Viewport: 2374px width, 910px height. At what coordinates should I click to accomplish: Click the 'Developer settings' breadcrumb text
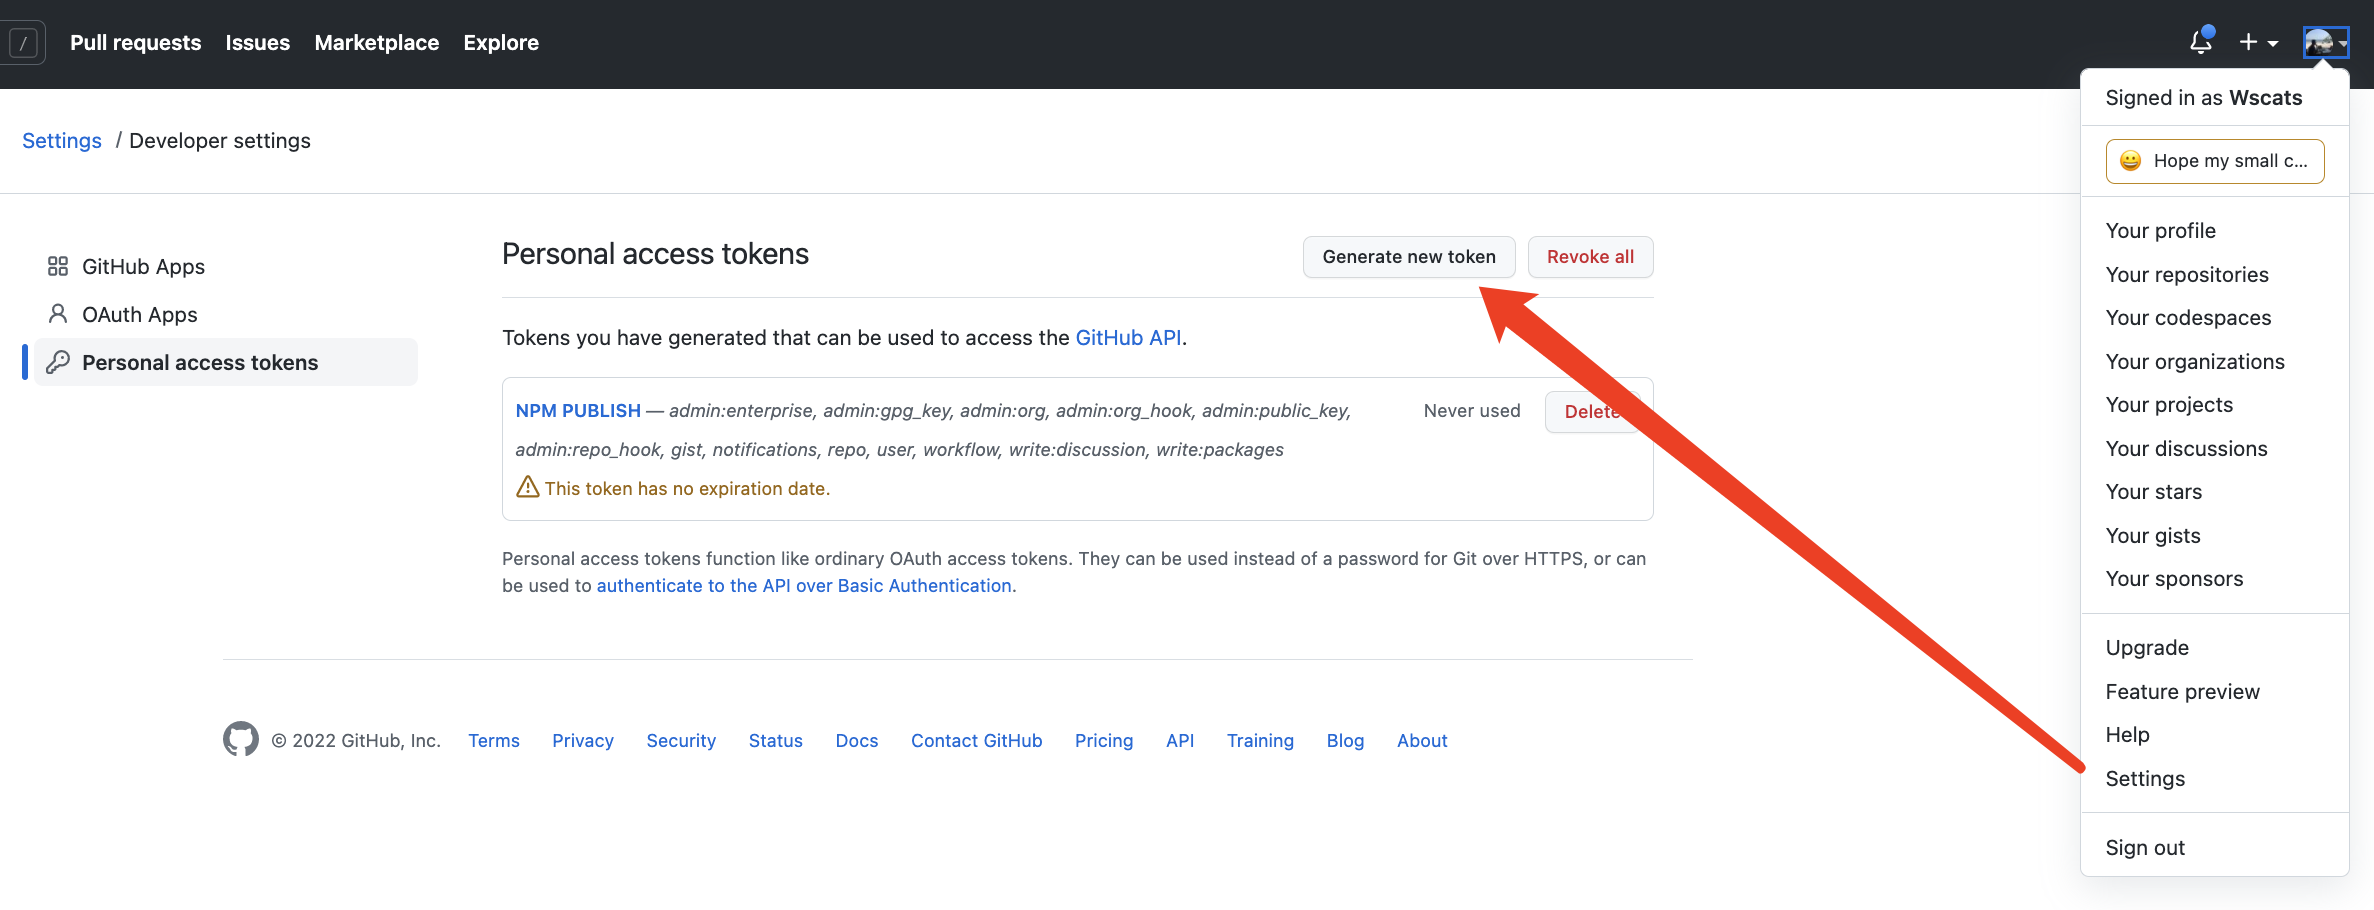pyautogui.click(x=220, y=141)
